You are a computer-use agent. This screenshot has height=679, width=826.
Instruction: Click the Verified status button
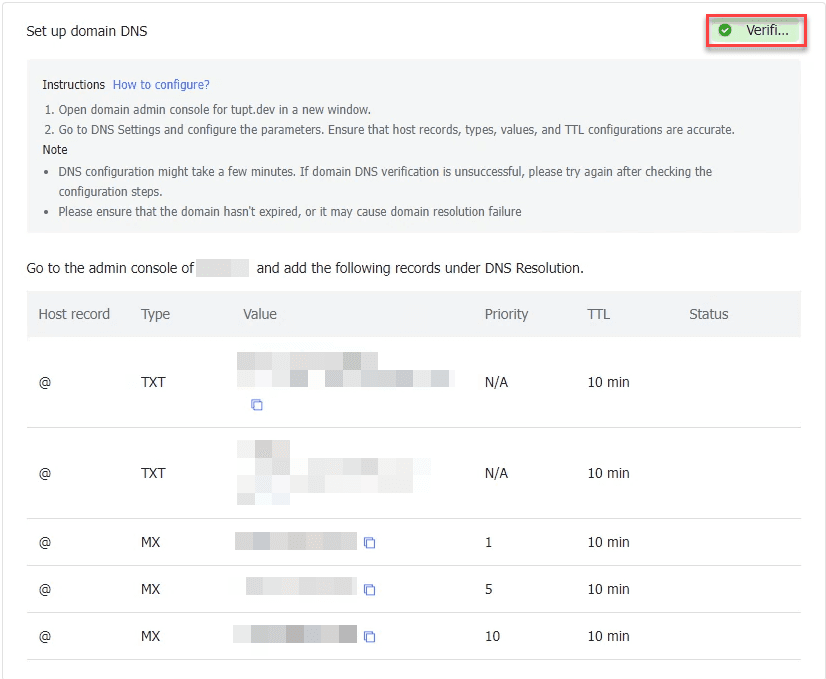click(756, 31)
